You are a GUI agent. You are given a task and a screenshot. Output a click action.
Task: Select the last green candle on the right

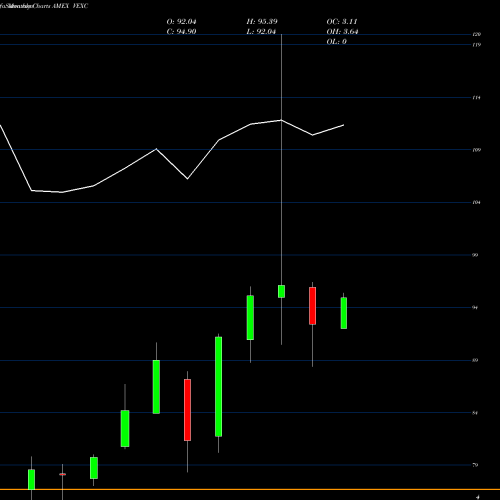(344, 313)
